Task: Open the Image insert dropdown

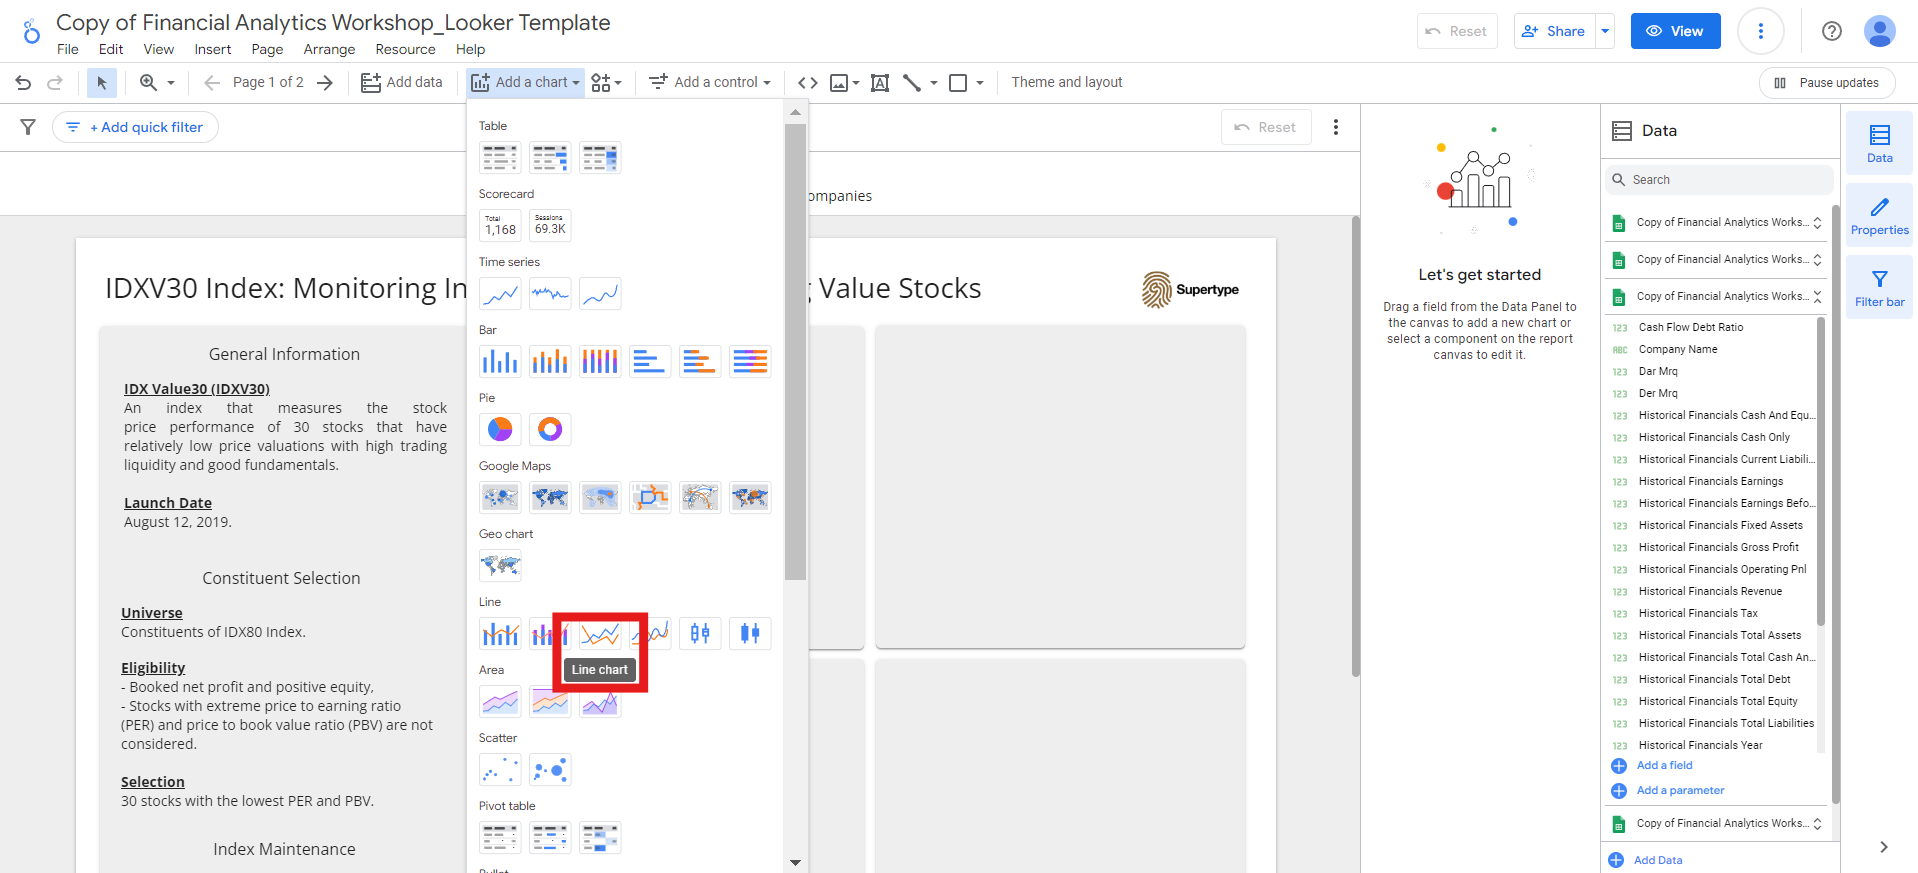Action: (845, 83)
